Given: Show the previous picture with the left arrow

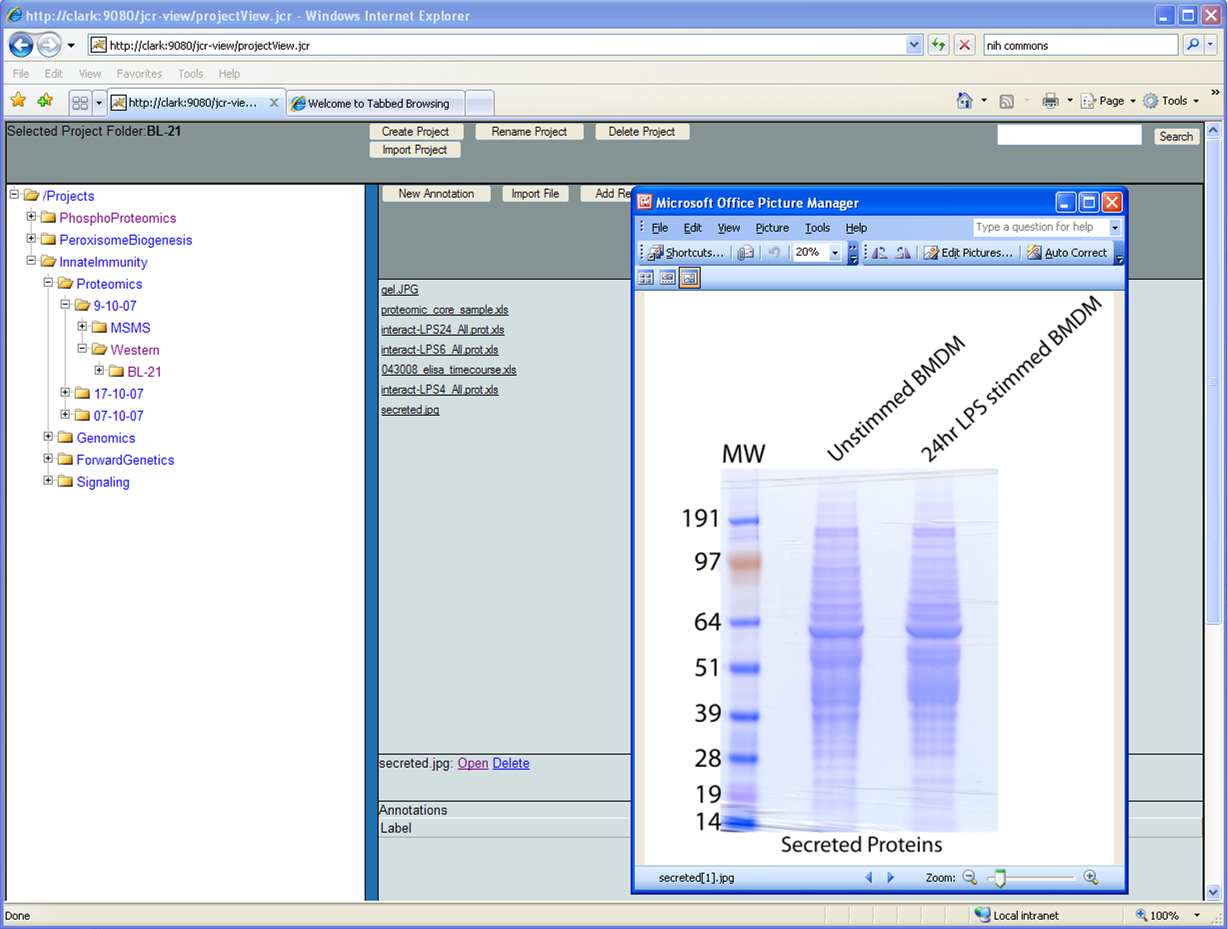Looking at the screenshot, I should point(868,877).
